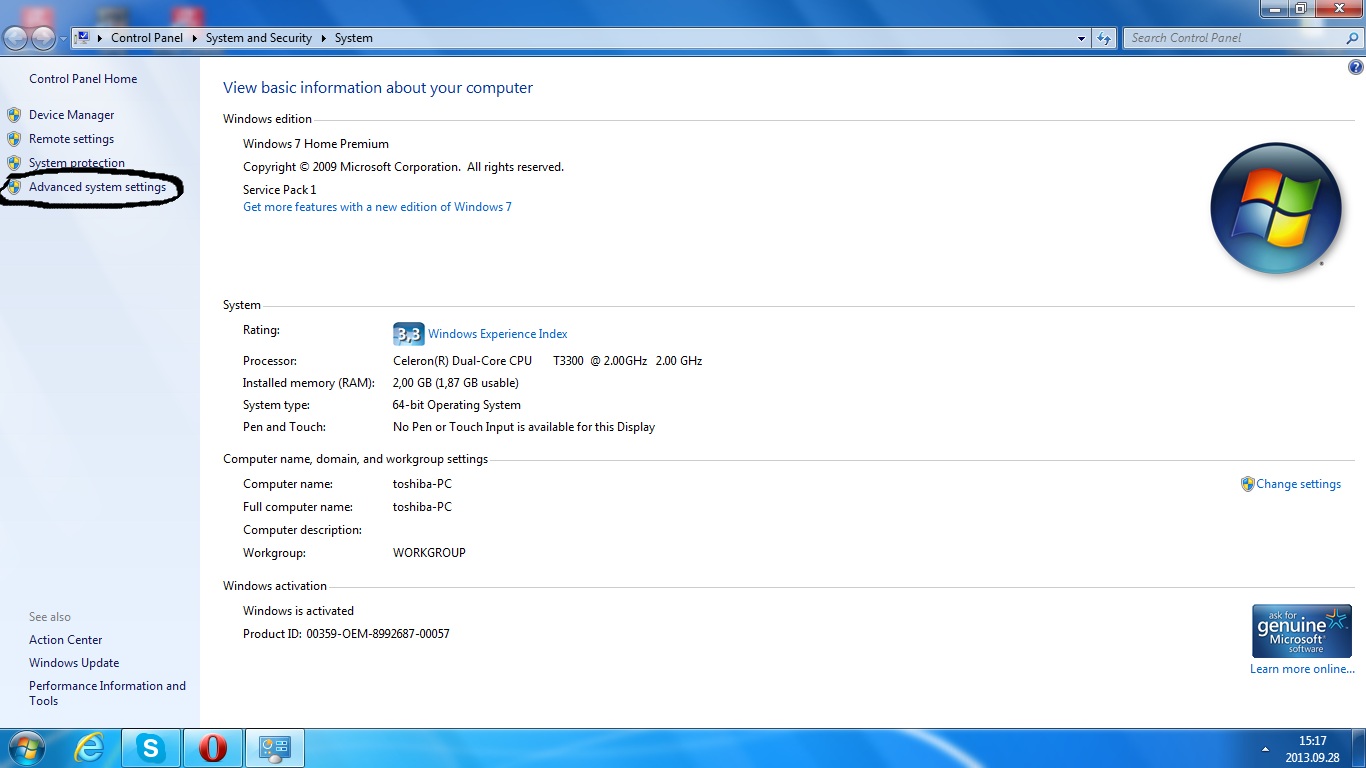Image resolution: width=1366 pixels, height=768 pixels.
Task: Click the Forward navigation arrow button
Action: tap(43, 38)
